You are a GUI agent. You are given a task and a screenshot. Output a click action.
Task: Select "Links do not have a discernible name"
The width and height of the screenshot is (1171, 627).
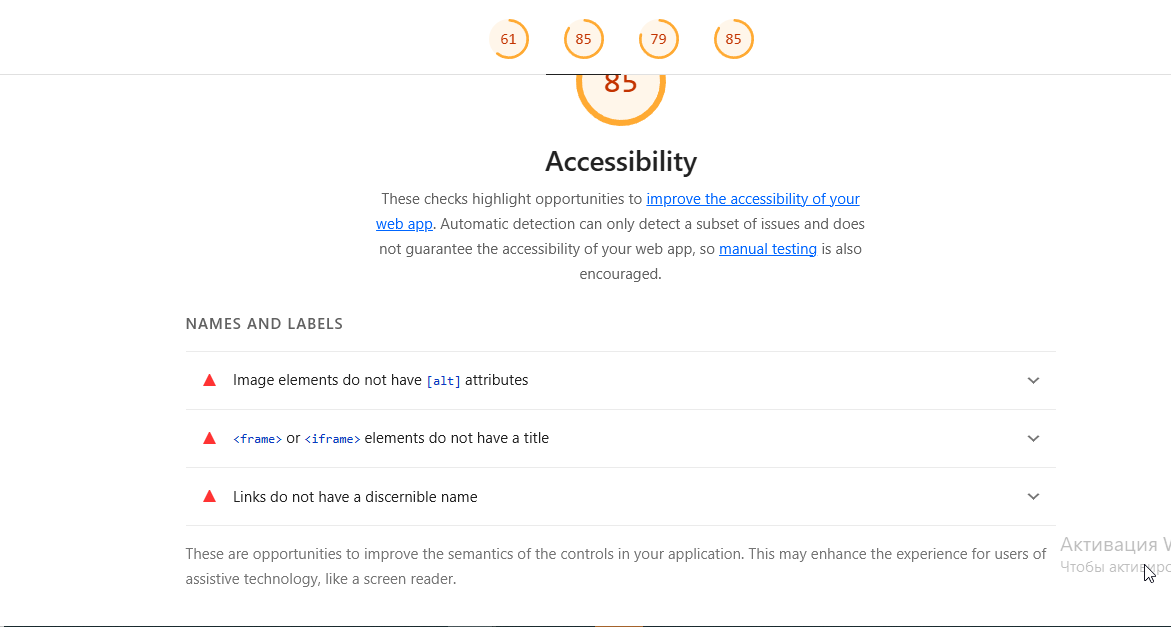click(x=355, y=497)
